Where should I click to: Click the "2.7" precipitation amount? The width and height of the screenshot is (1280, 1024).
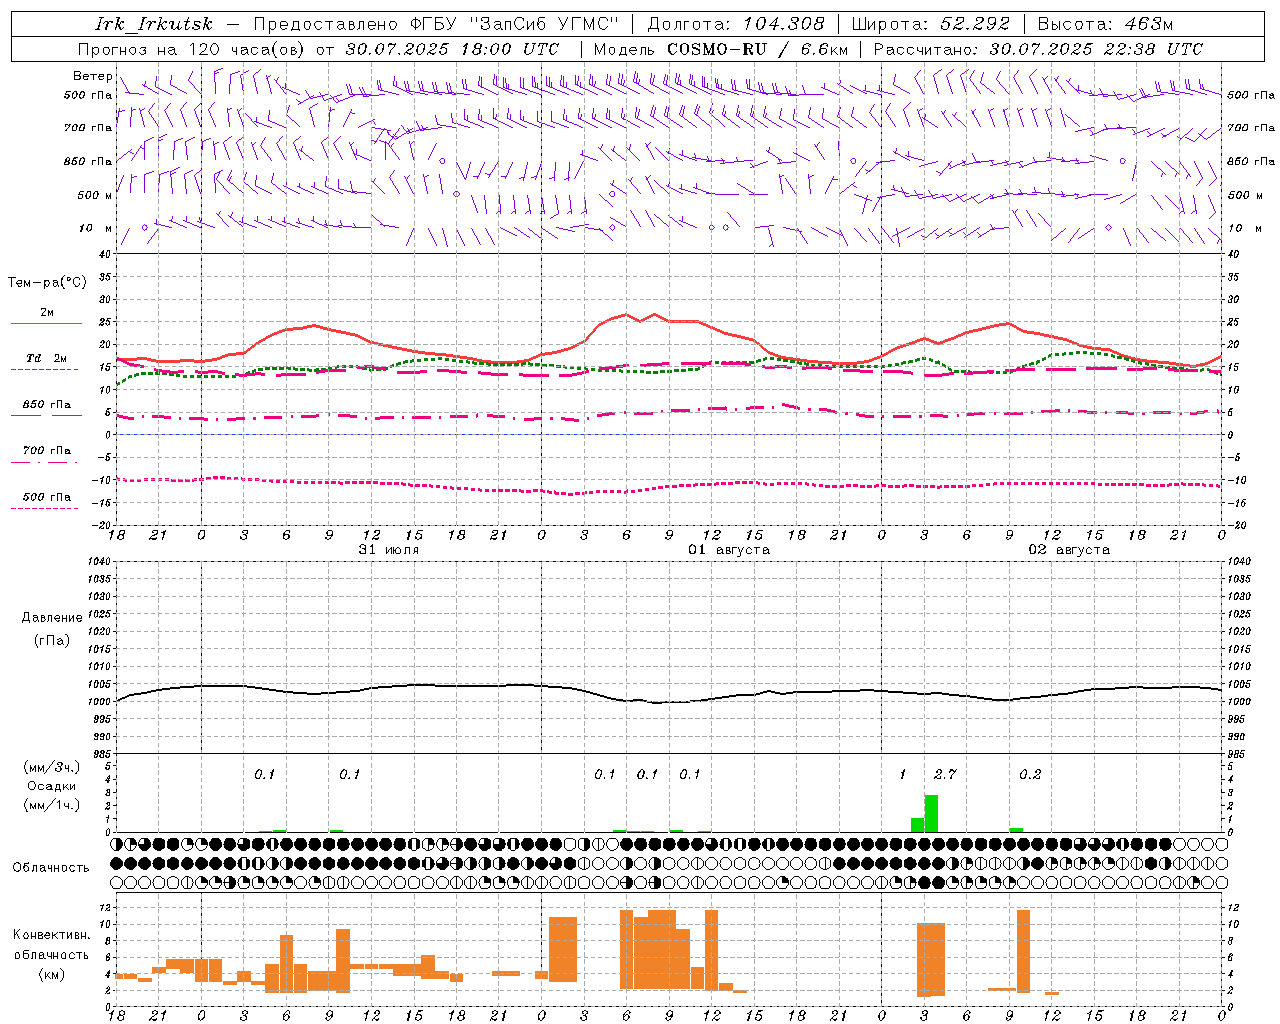(945, 775)
